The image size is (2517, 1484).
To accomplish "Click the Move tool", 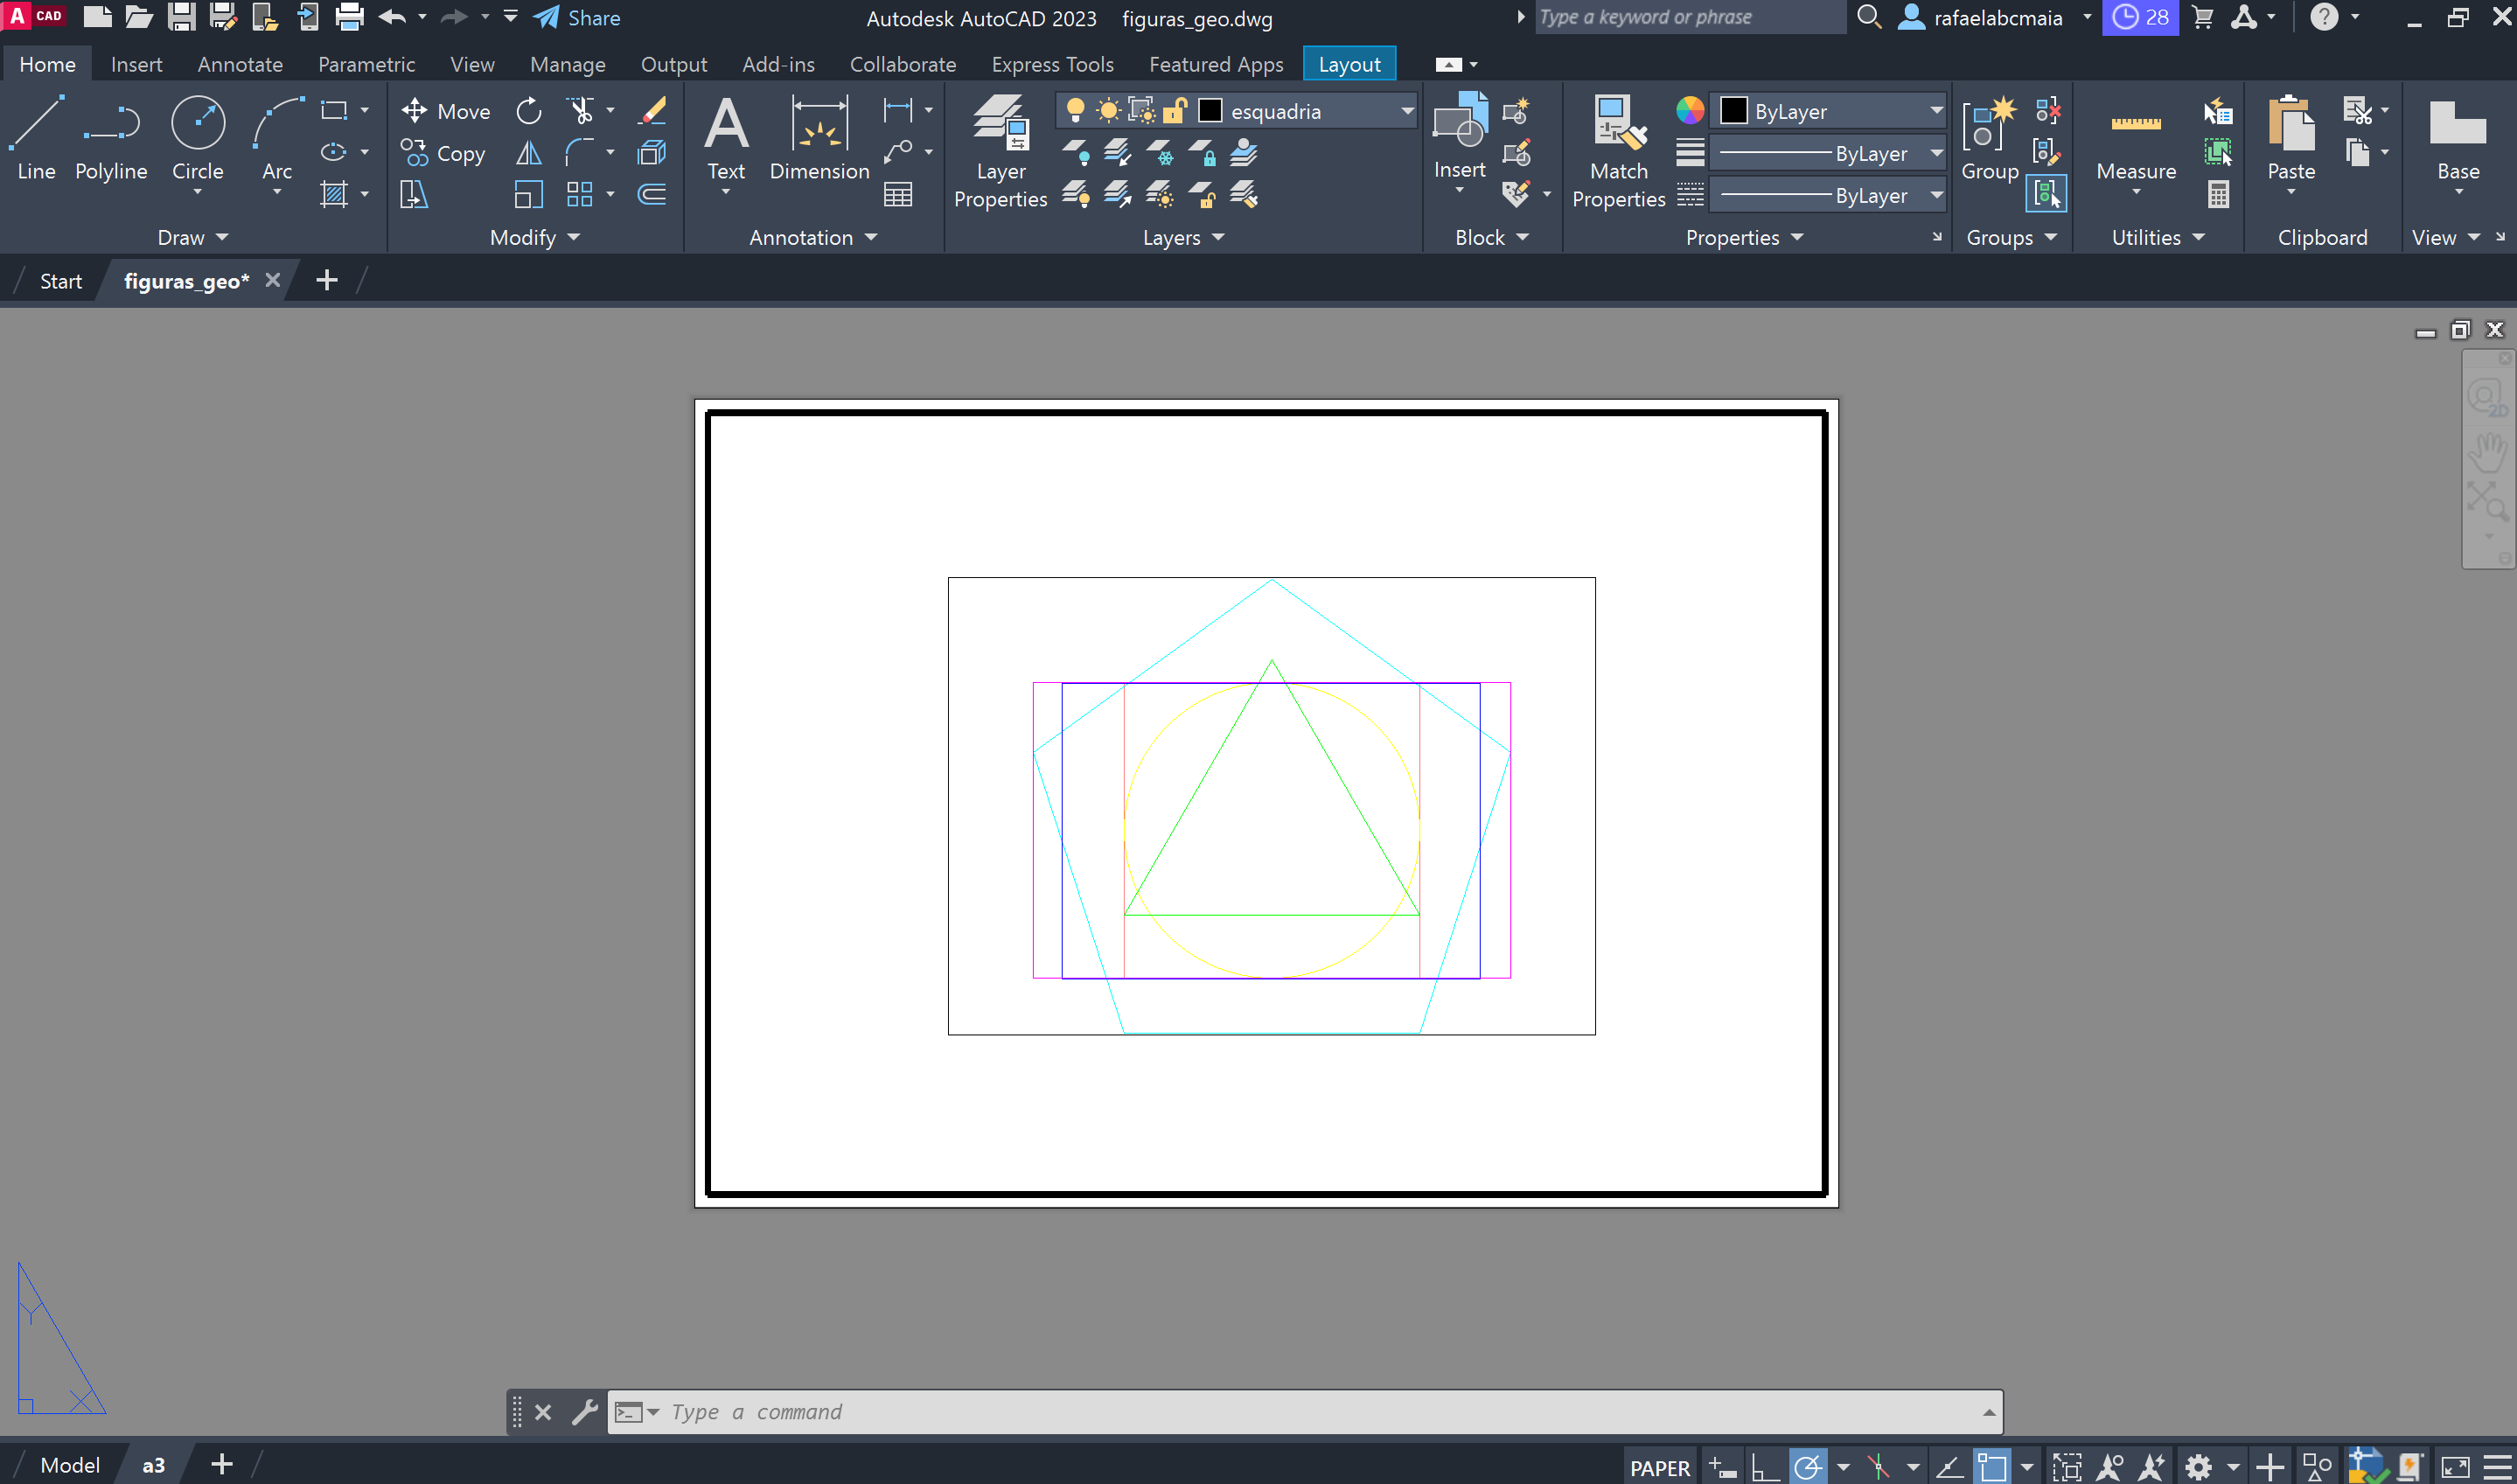I will (x=445, y=111).
